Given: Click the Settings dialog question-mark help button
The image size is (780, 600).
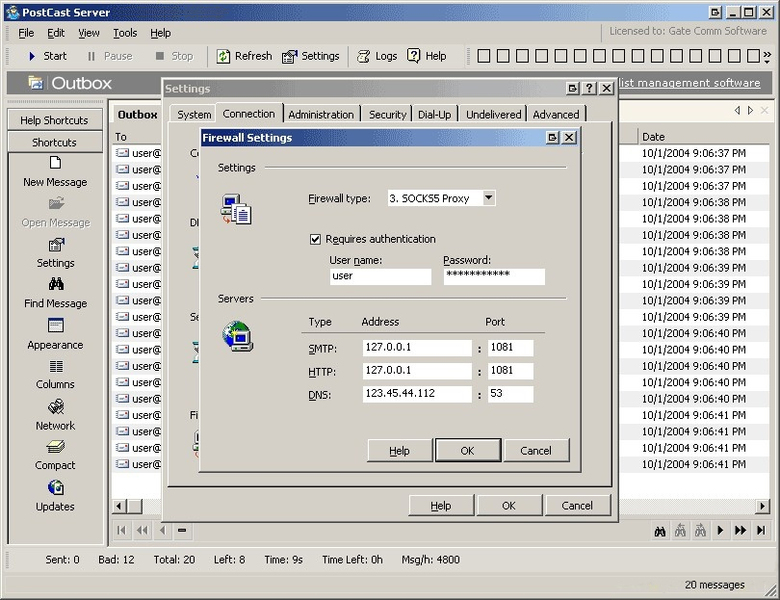Looking at the screenshot, I should 589,89.
